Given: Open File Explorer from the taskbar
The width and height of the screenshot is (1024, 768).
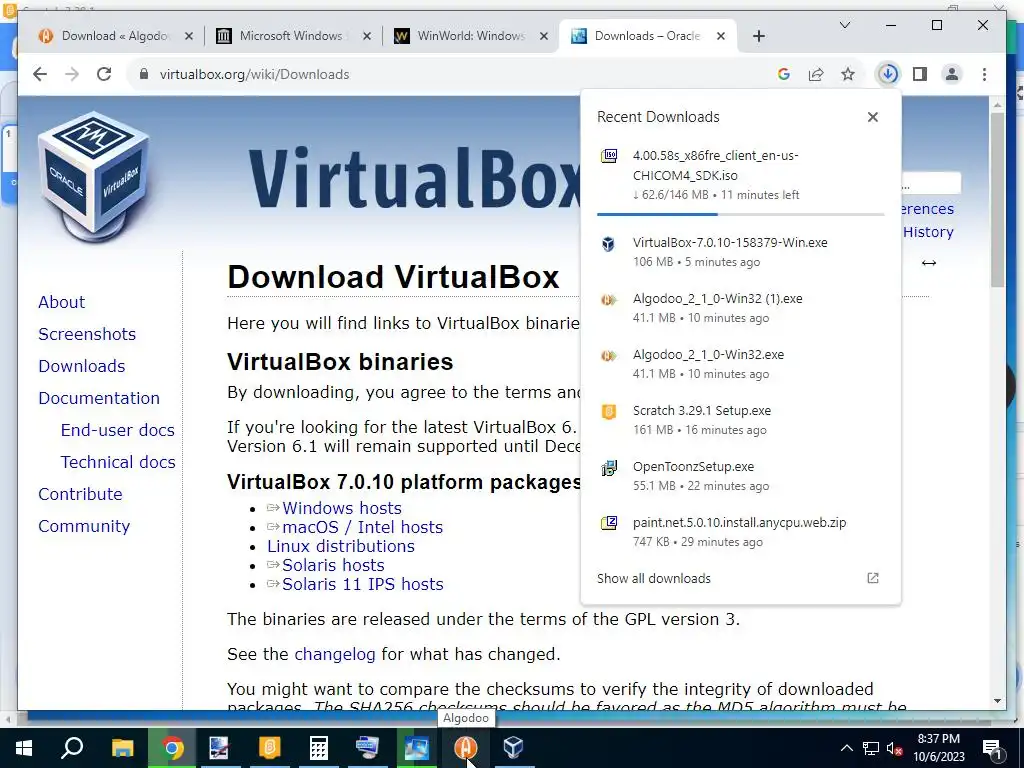Looking at the screenshot, I should (x=122, y=748).
